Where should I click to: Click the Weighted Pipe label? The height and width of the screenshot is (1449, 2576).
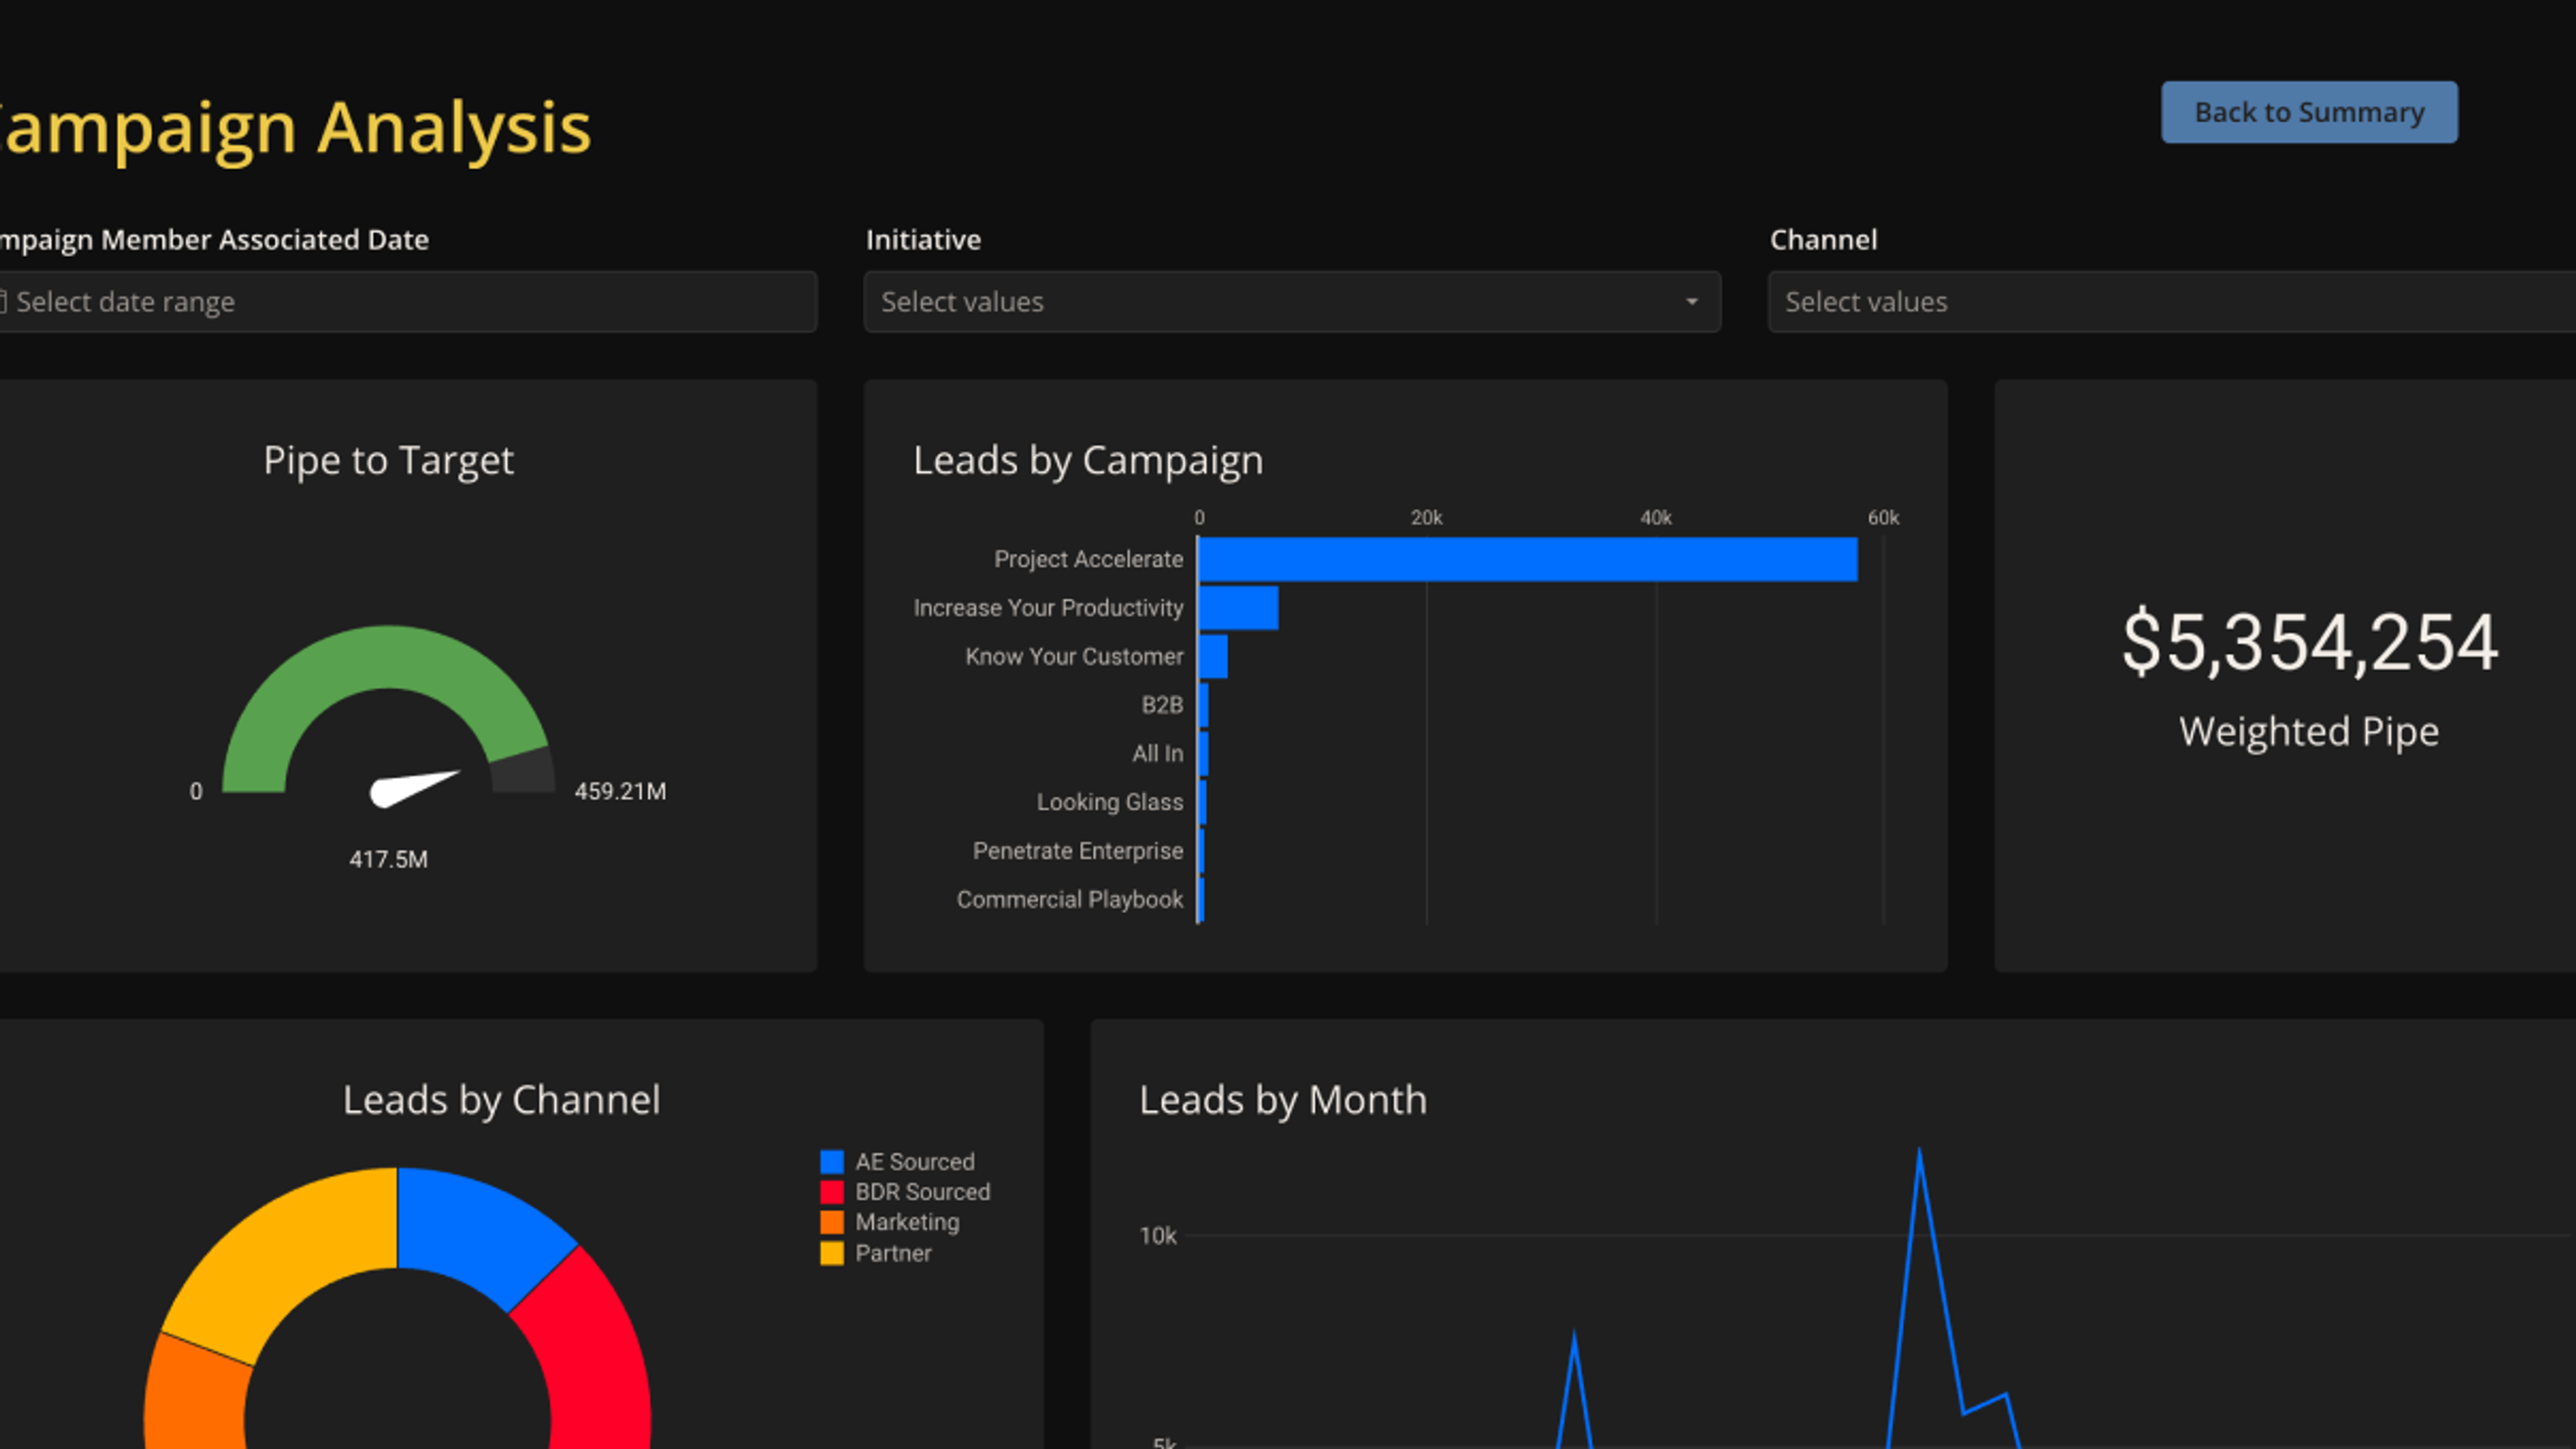[2309, 731]
